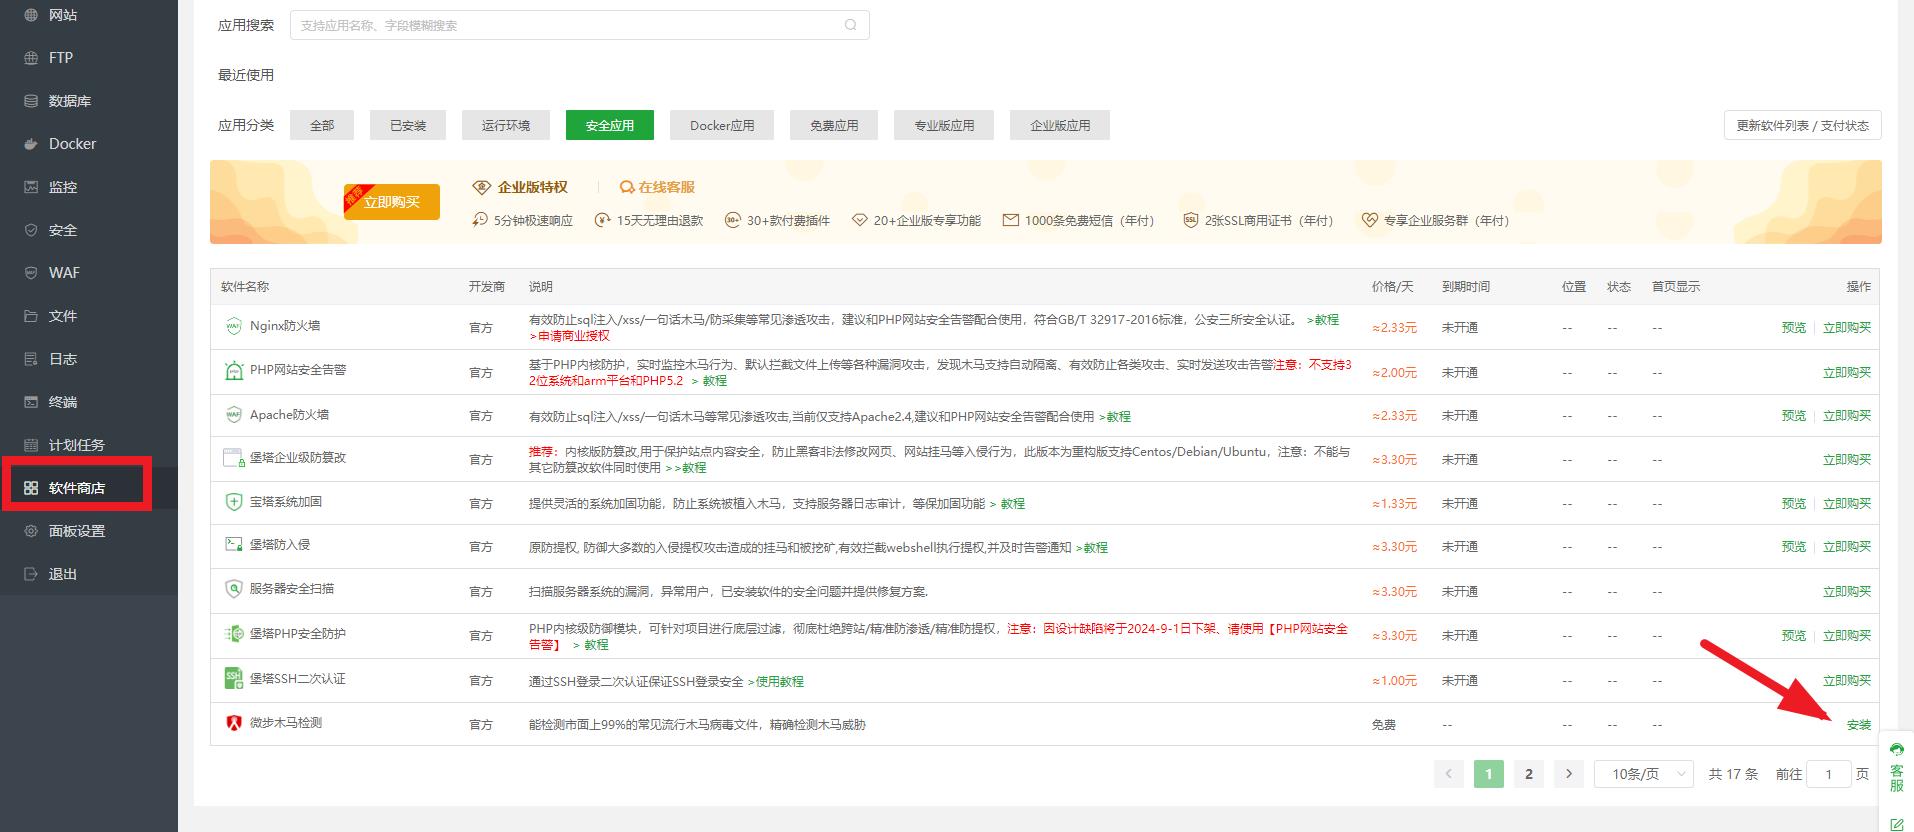Image resolution: width=1914 pixels, height=832 pixels.
Task: Click the WAF shield icon
Action: (31, 273)
